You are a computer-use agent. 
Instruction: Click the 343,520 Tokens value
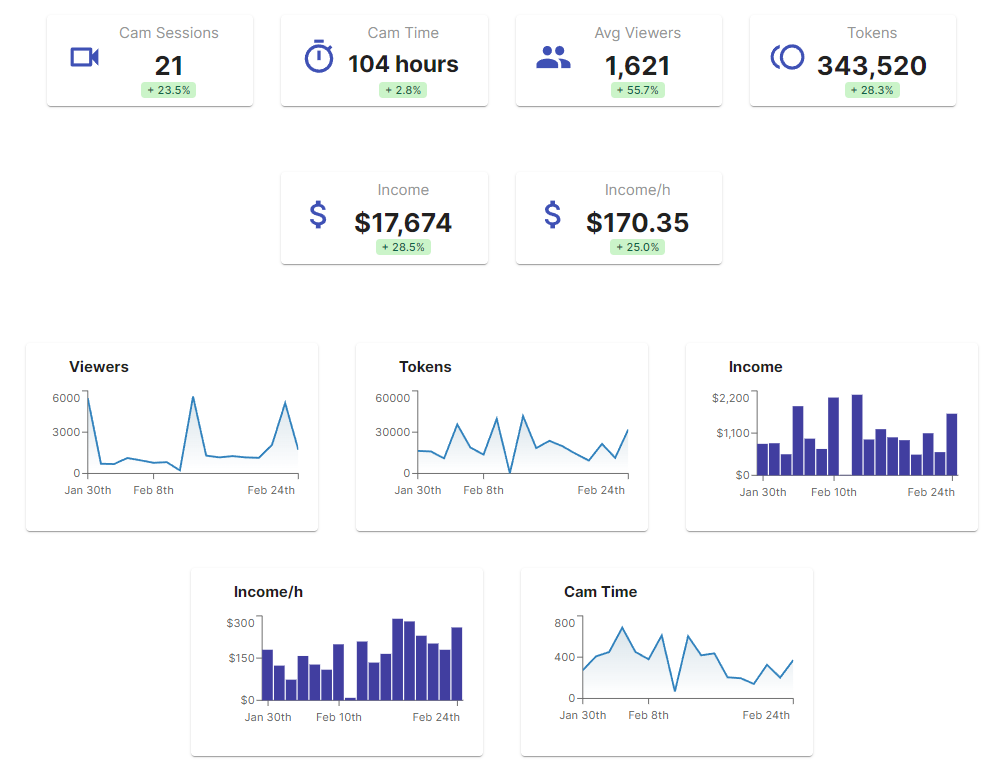tap(871, 64)
